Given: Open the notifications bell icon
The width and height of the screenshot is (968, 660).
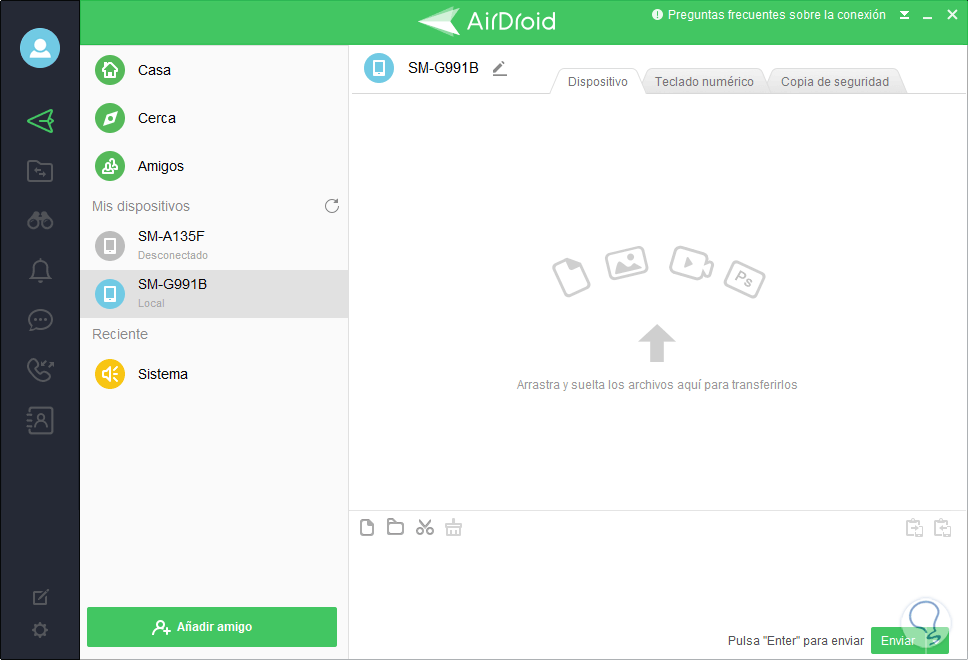Looking at the screenshot, I should (x=40, y=270).
